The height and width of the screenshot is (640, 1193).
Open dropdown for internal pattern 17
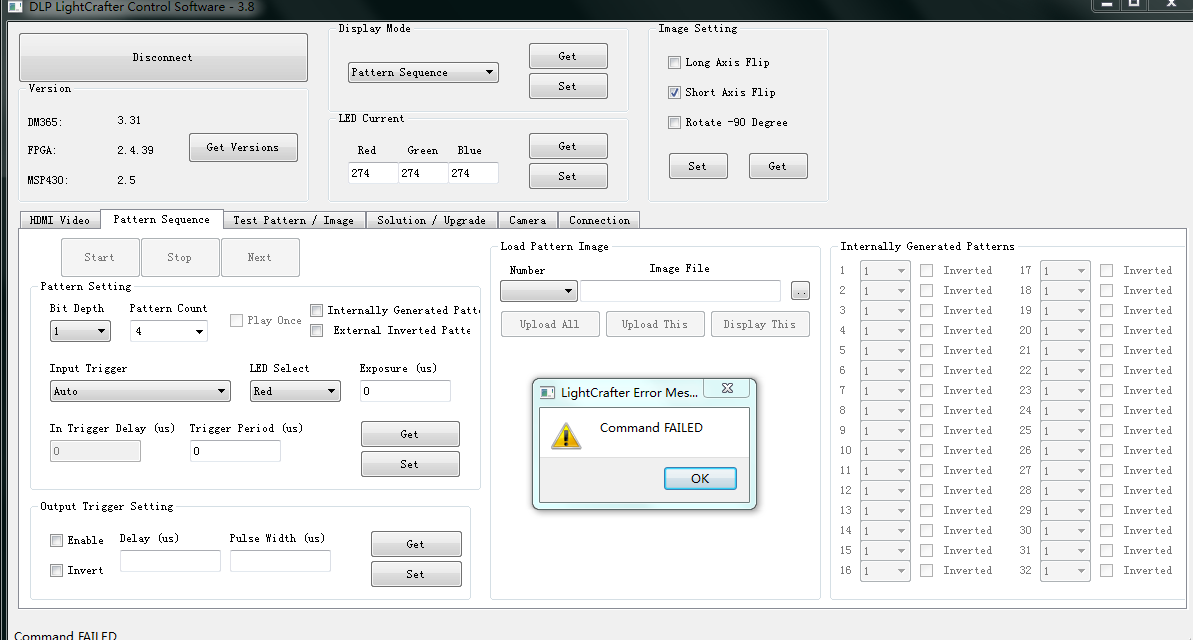[1065, 271]
